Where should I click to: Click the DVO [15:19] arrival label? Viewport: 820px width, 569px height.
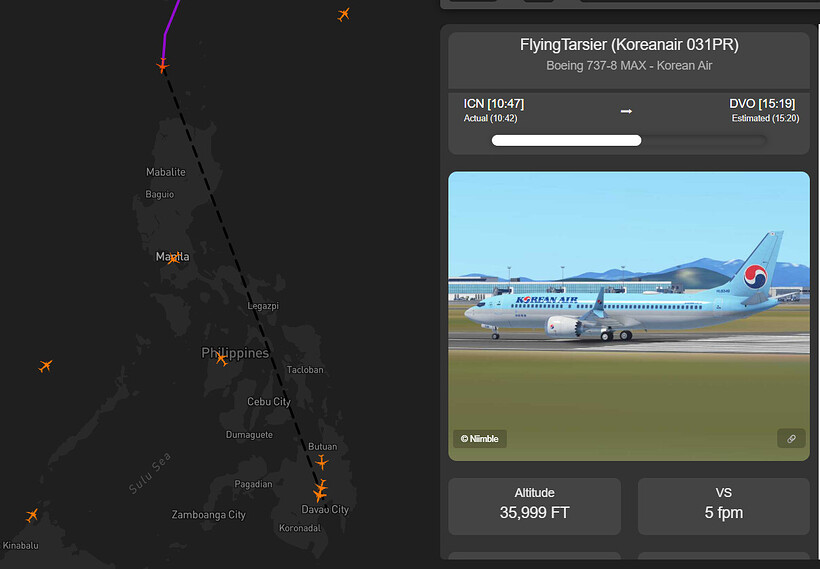pos(762,104)
